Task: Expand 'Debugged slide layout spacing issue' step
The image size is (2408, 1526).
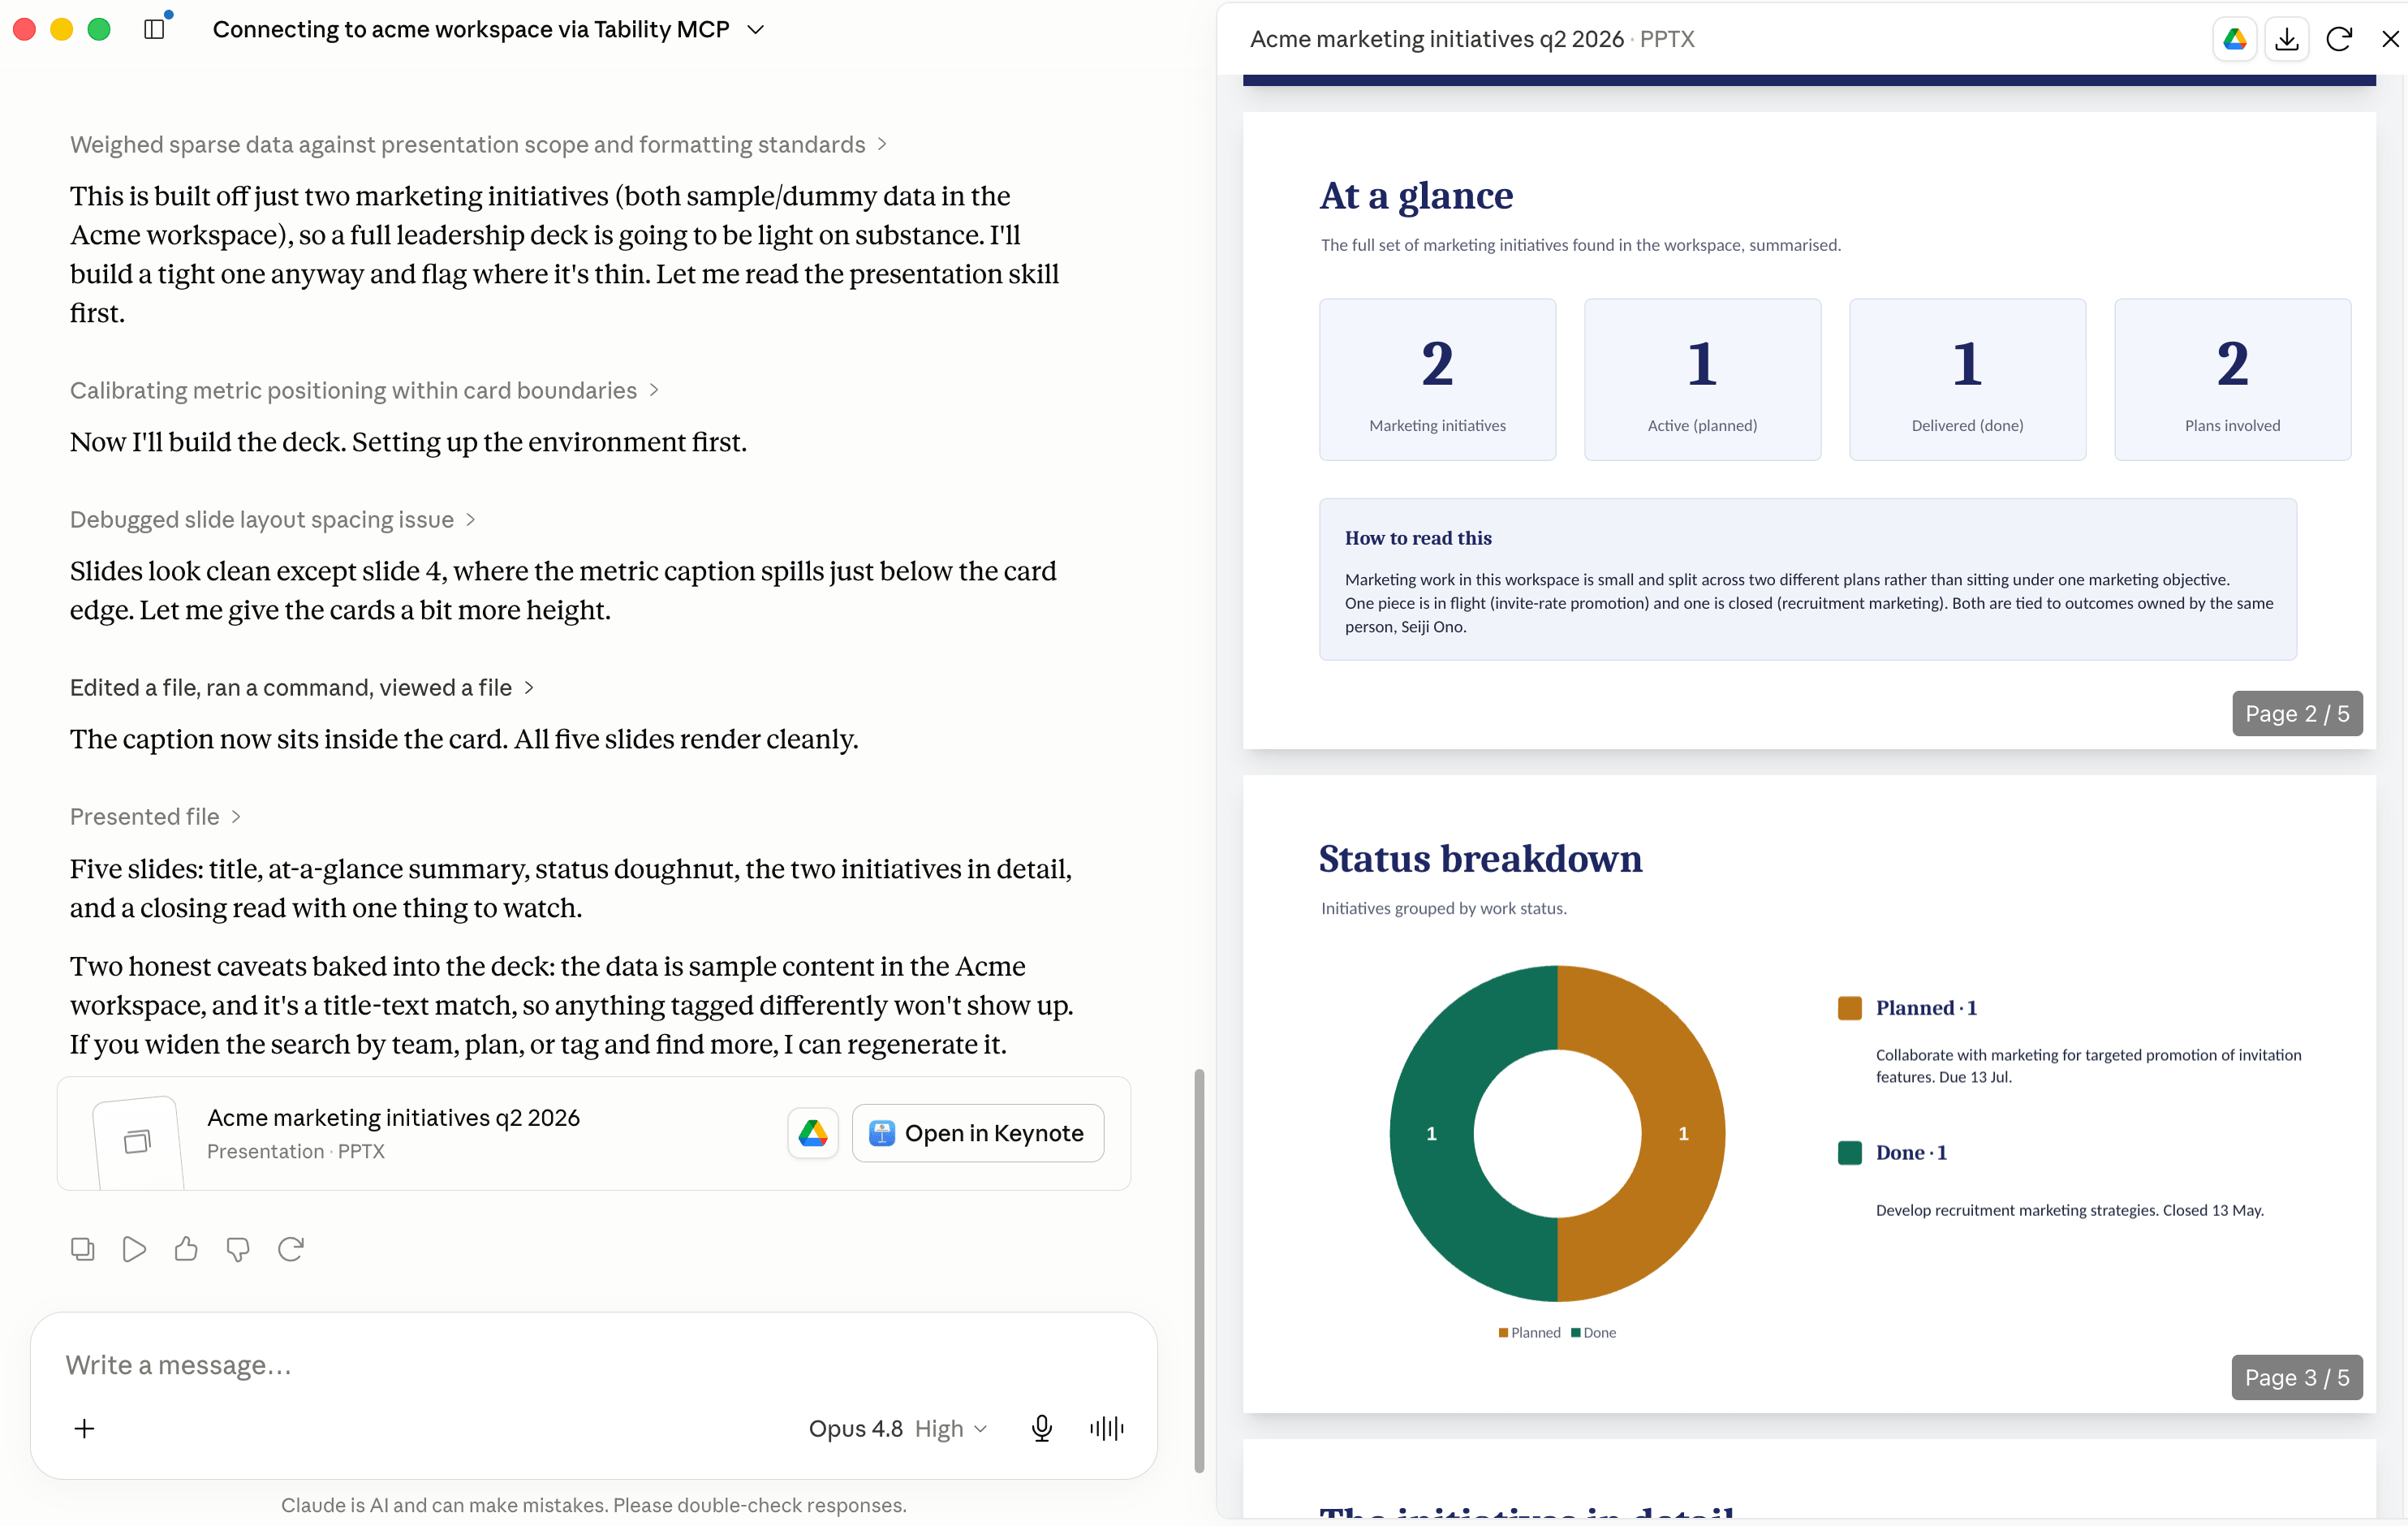Action: 272,519
